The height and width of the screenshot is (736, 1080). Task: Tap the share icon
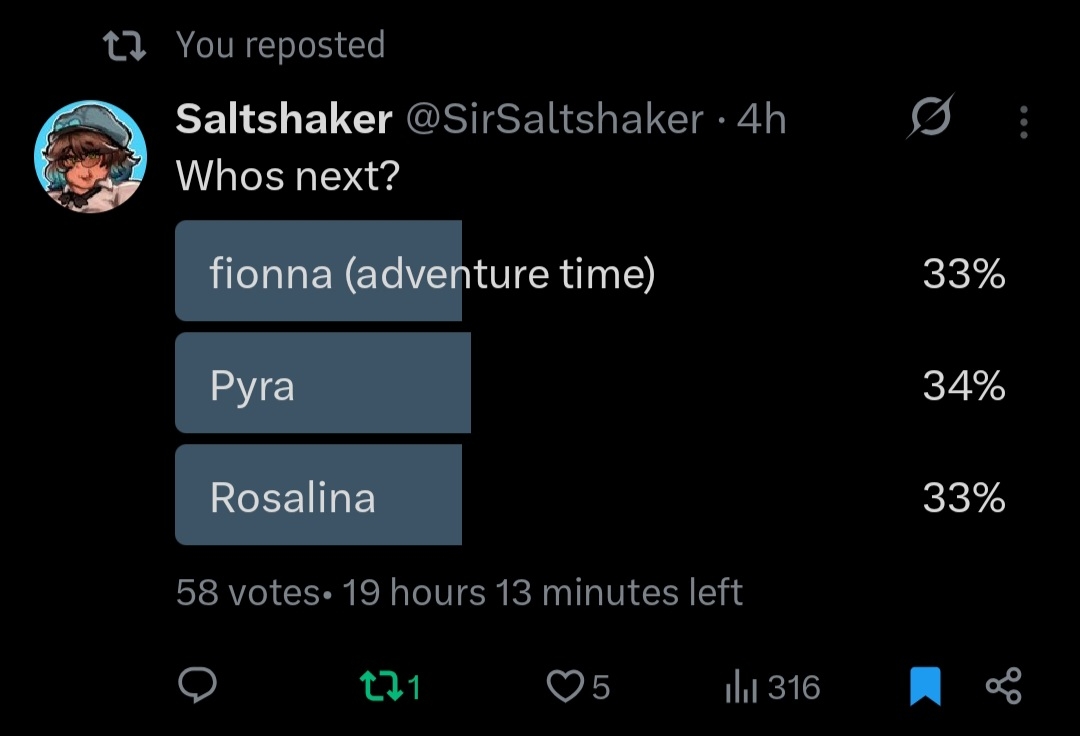coord(1003,687)
